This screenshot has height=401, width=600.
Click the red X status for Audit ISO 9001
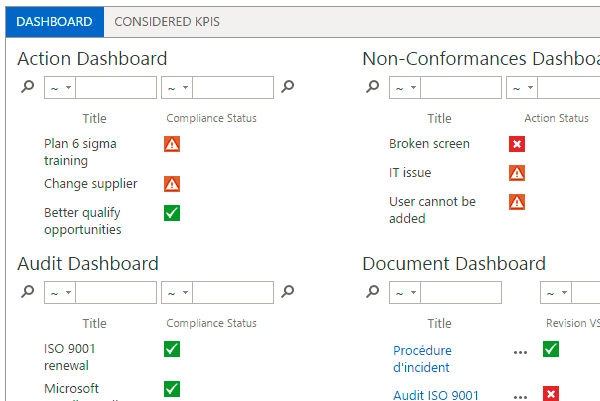551,393
